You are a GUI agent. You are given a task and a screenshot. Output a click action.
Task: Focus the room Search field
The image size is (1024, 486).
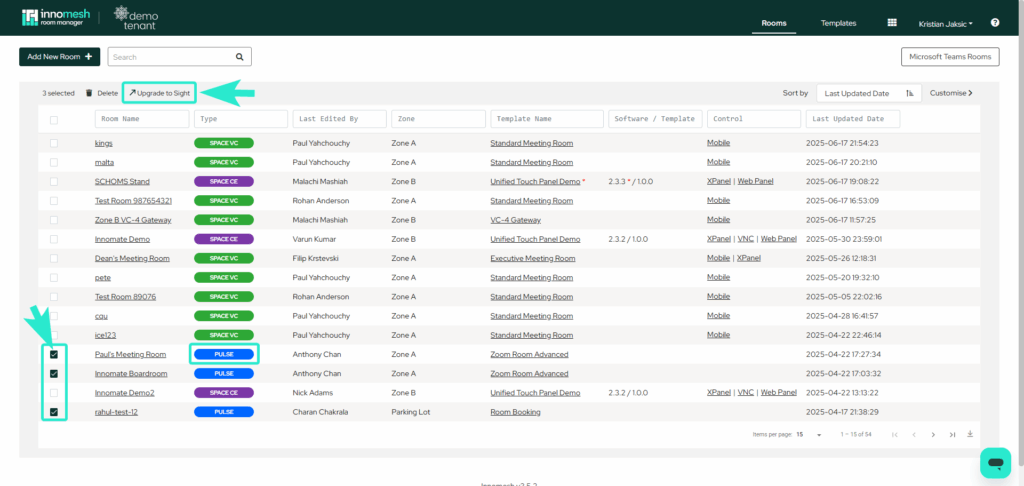(180, 57)
